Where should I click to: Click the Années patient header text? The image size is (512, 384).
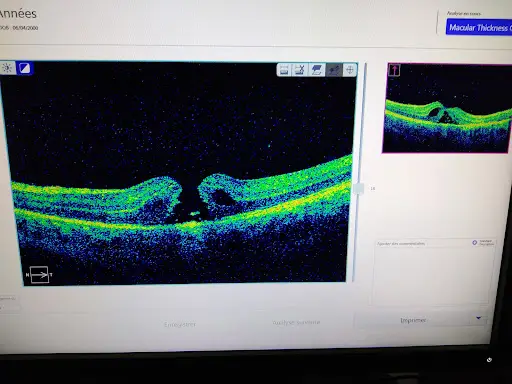[x=17, y=14]
